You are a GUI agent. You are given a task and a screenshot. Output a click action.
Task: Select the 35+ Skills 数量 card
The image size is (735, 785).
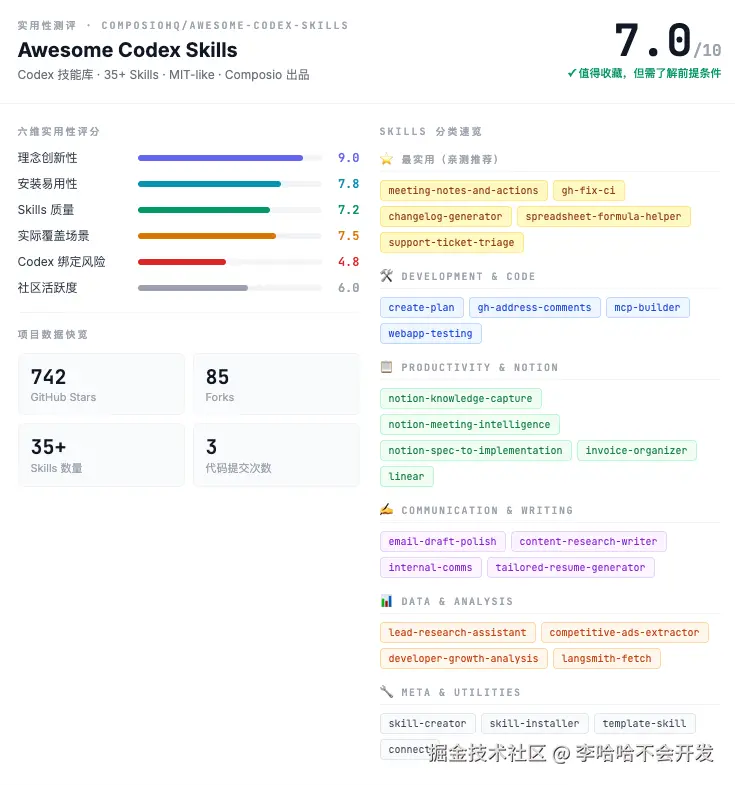coord(101,455)
